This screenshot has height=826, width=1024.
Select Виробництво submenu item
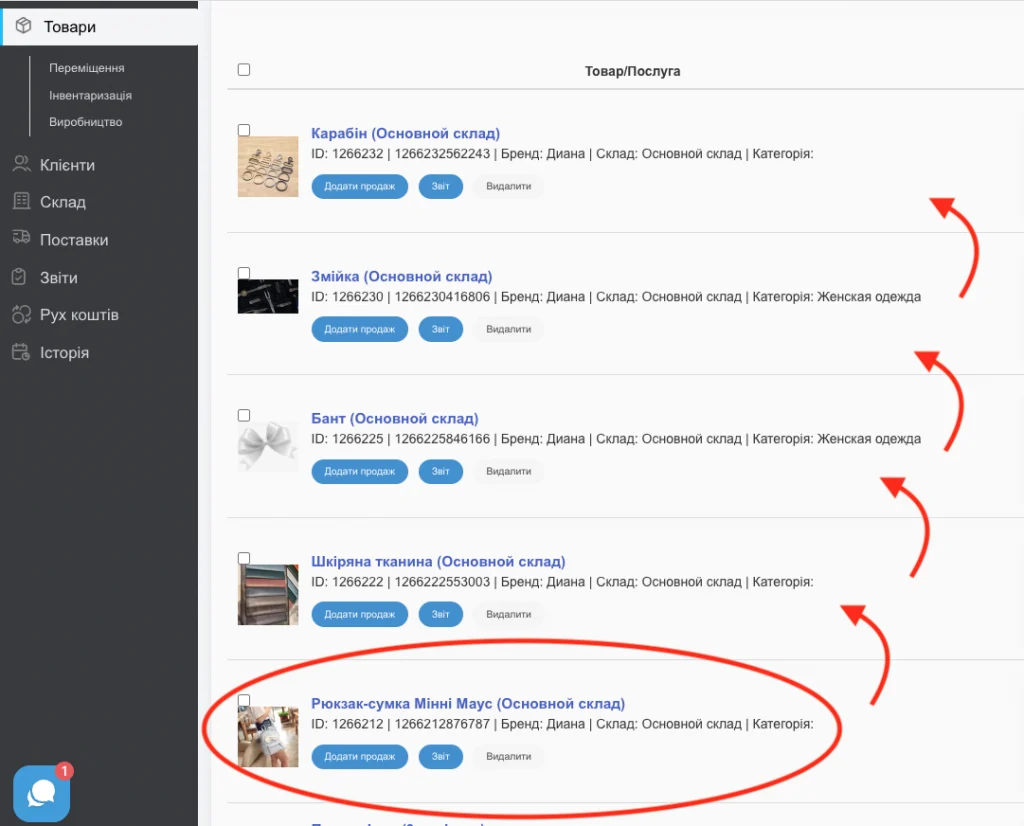(86, 122)
